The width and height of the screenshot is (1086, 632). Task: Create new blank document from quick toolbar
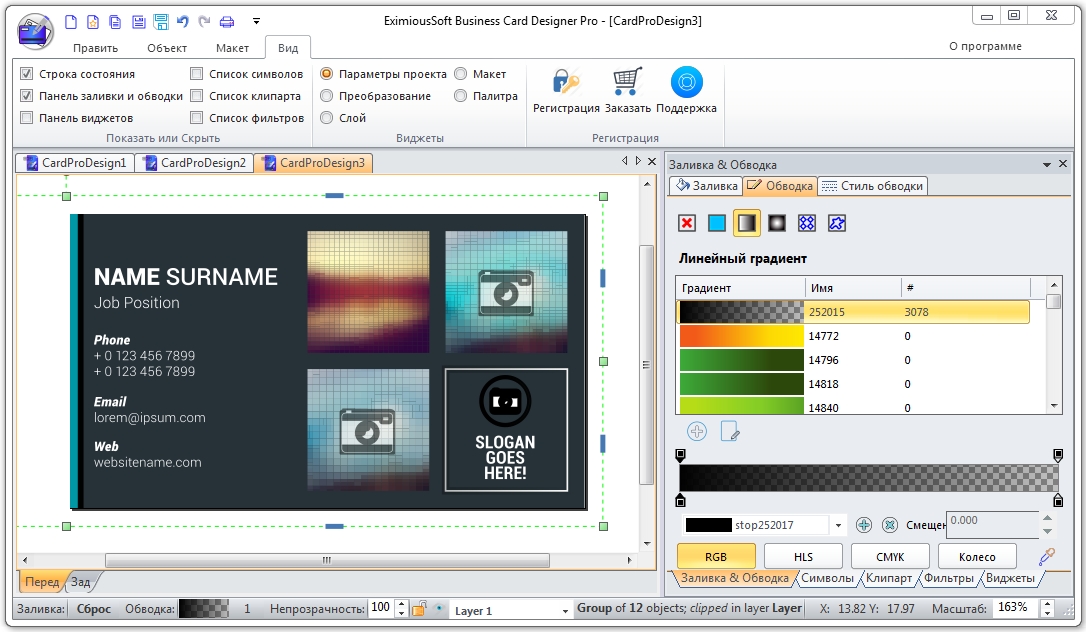[x=71, y=22]
